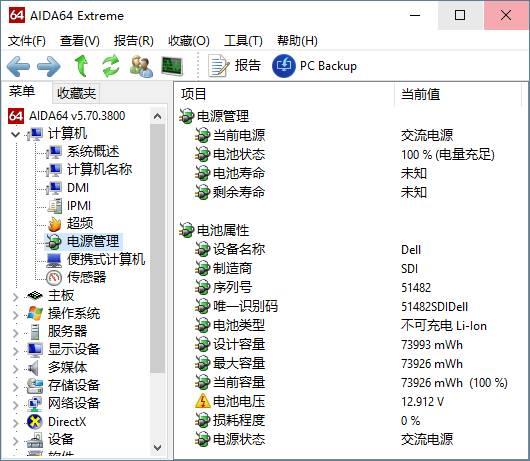Expand the DirectX tree node

coord(15,422)
